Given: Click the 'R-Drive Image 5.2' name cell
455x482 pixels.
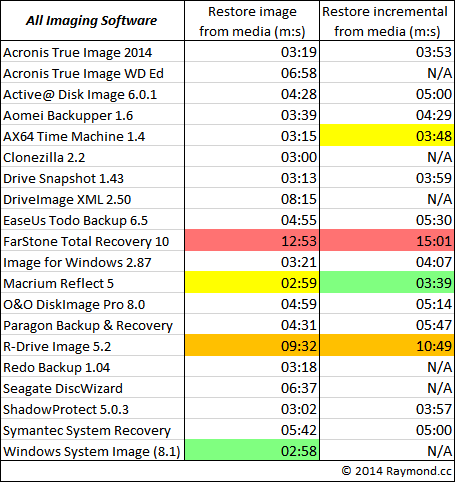Looking at the screenshot, I should point(93,346).
